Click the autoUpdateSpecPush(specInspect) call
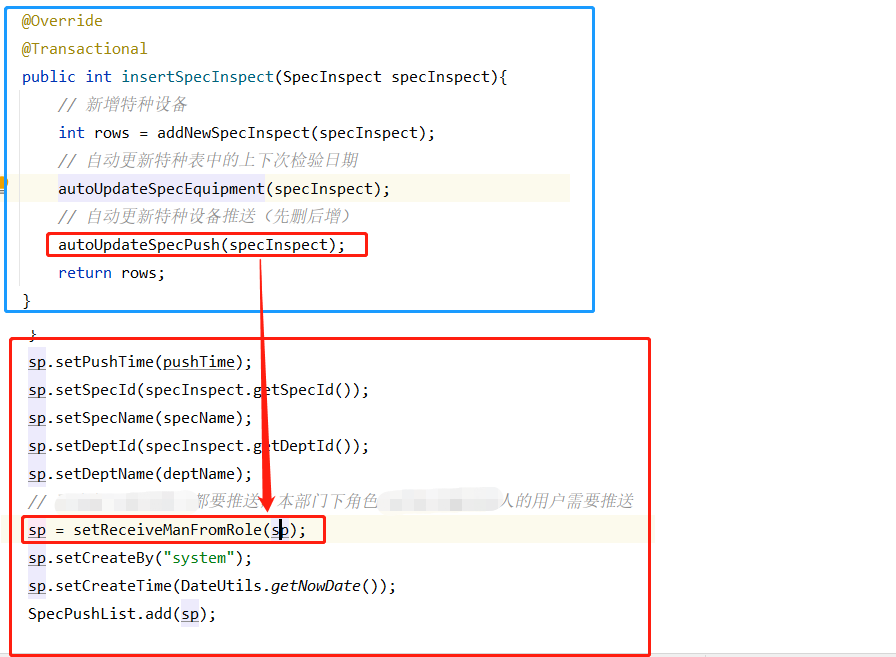Image resolution: width=896 pixels, height=657 pixels. [x=202, y=245]
